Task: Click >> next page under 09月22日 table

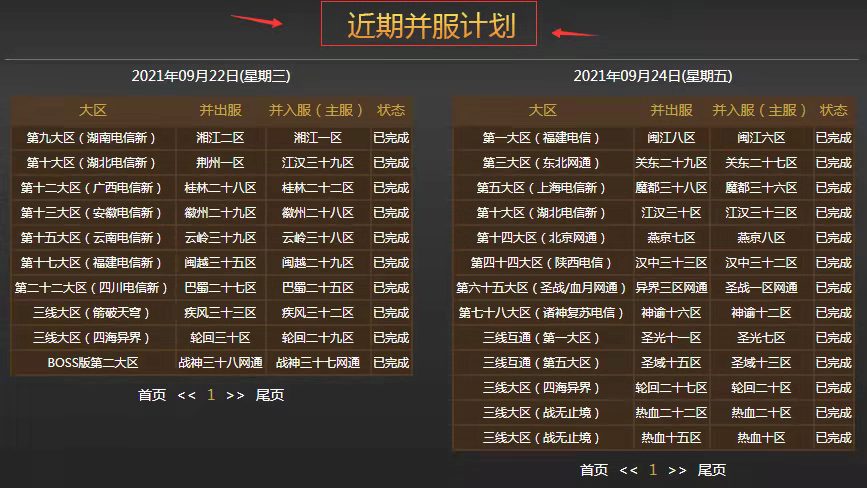Action: (x=235, y=395)
